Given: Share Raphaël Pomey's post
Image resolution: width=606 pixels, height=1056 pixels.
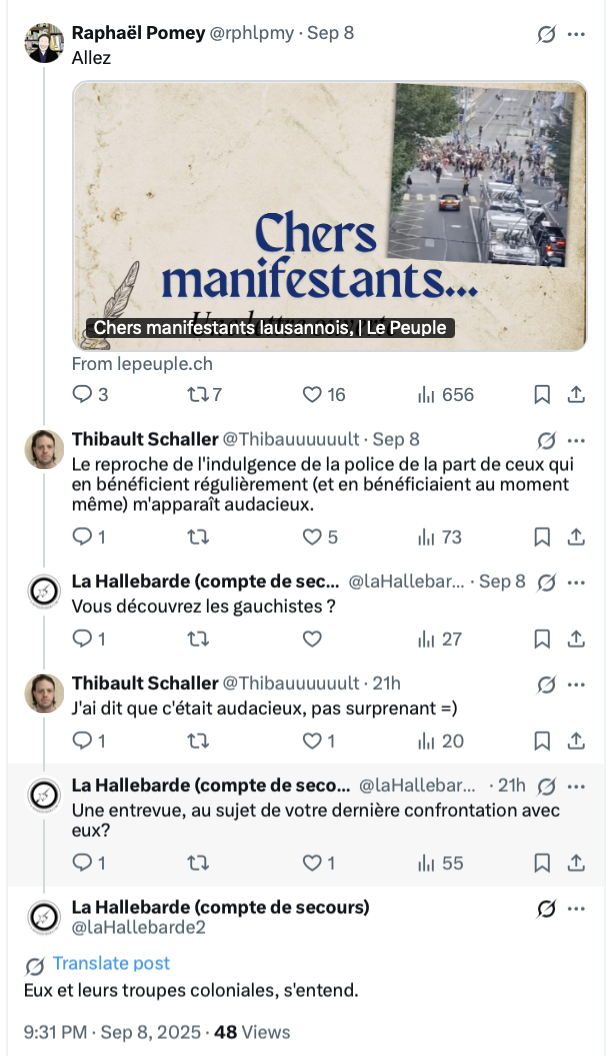Looking at the screenshot, I should (x=576, y=395).
